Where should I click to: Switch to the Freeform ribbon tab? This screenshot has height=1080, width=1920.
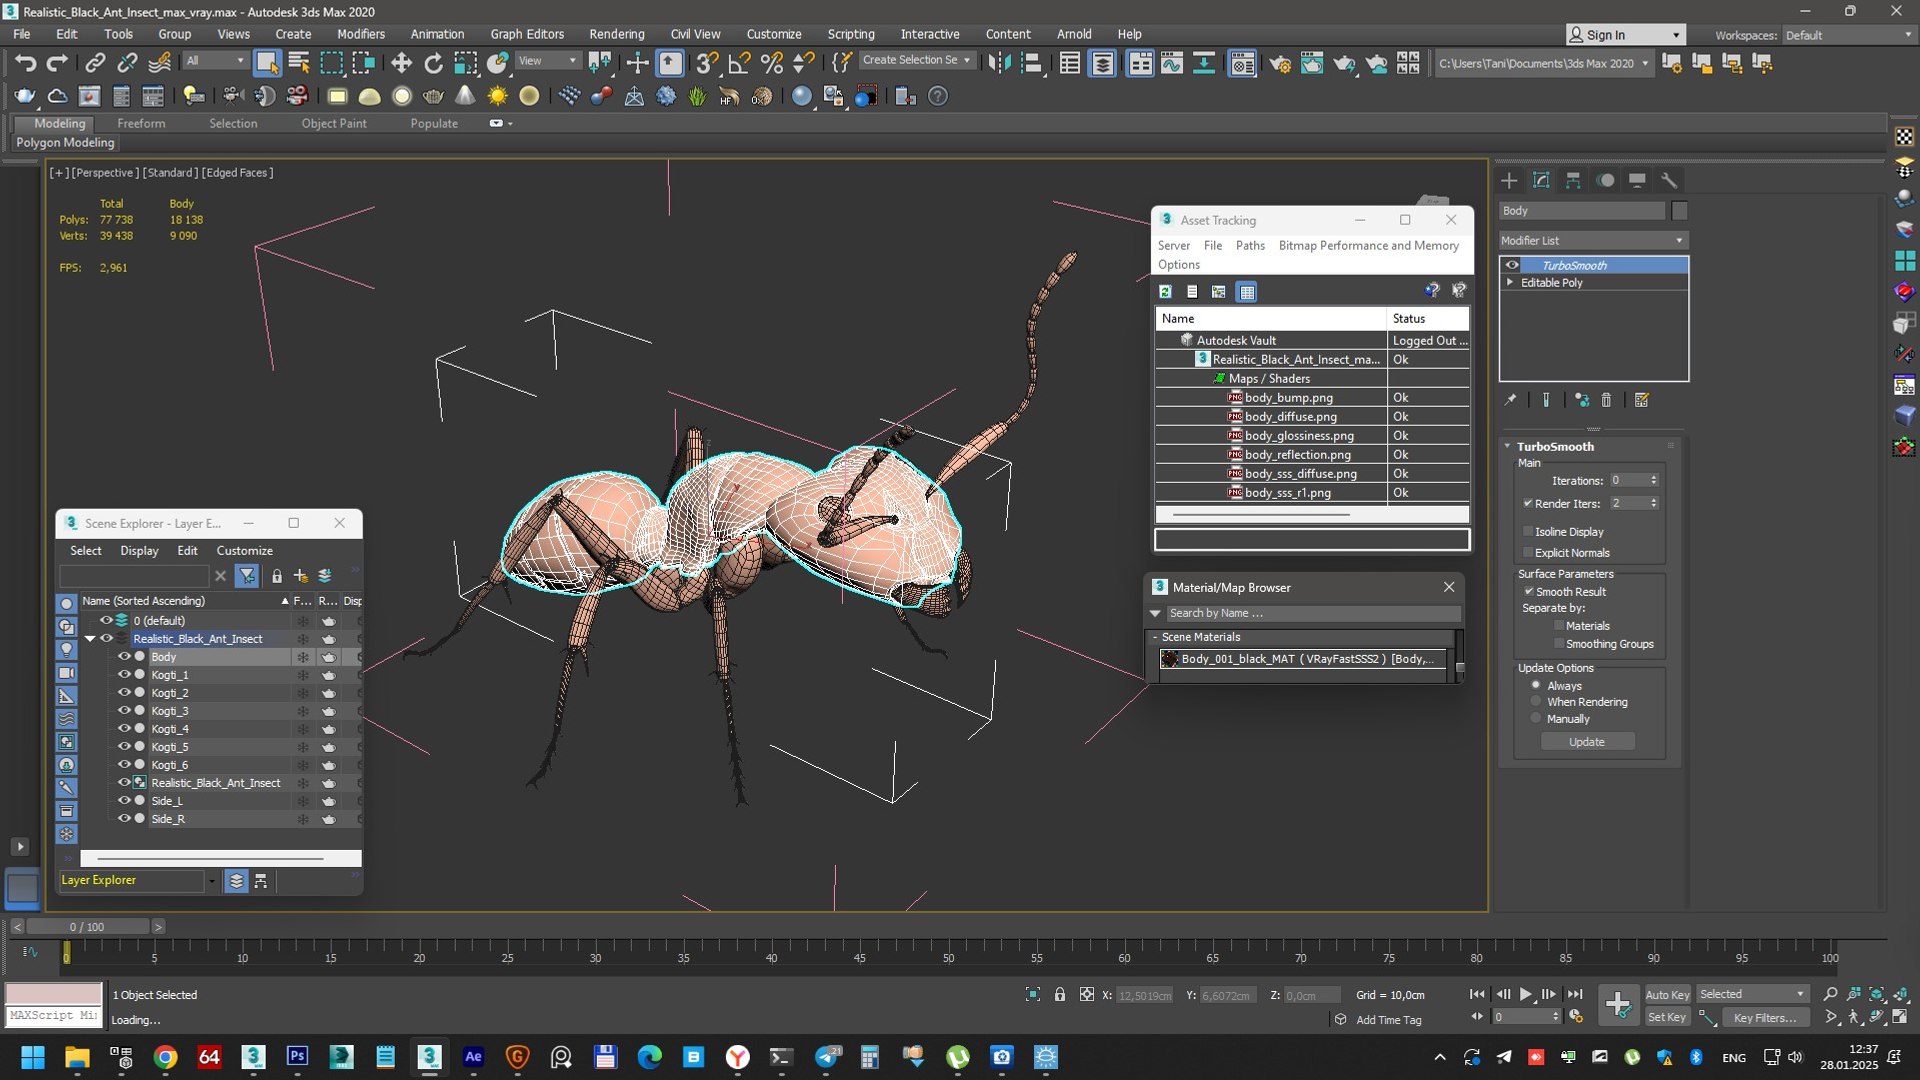tap(141, 124)
